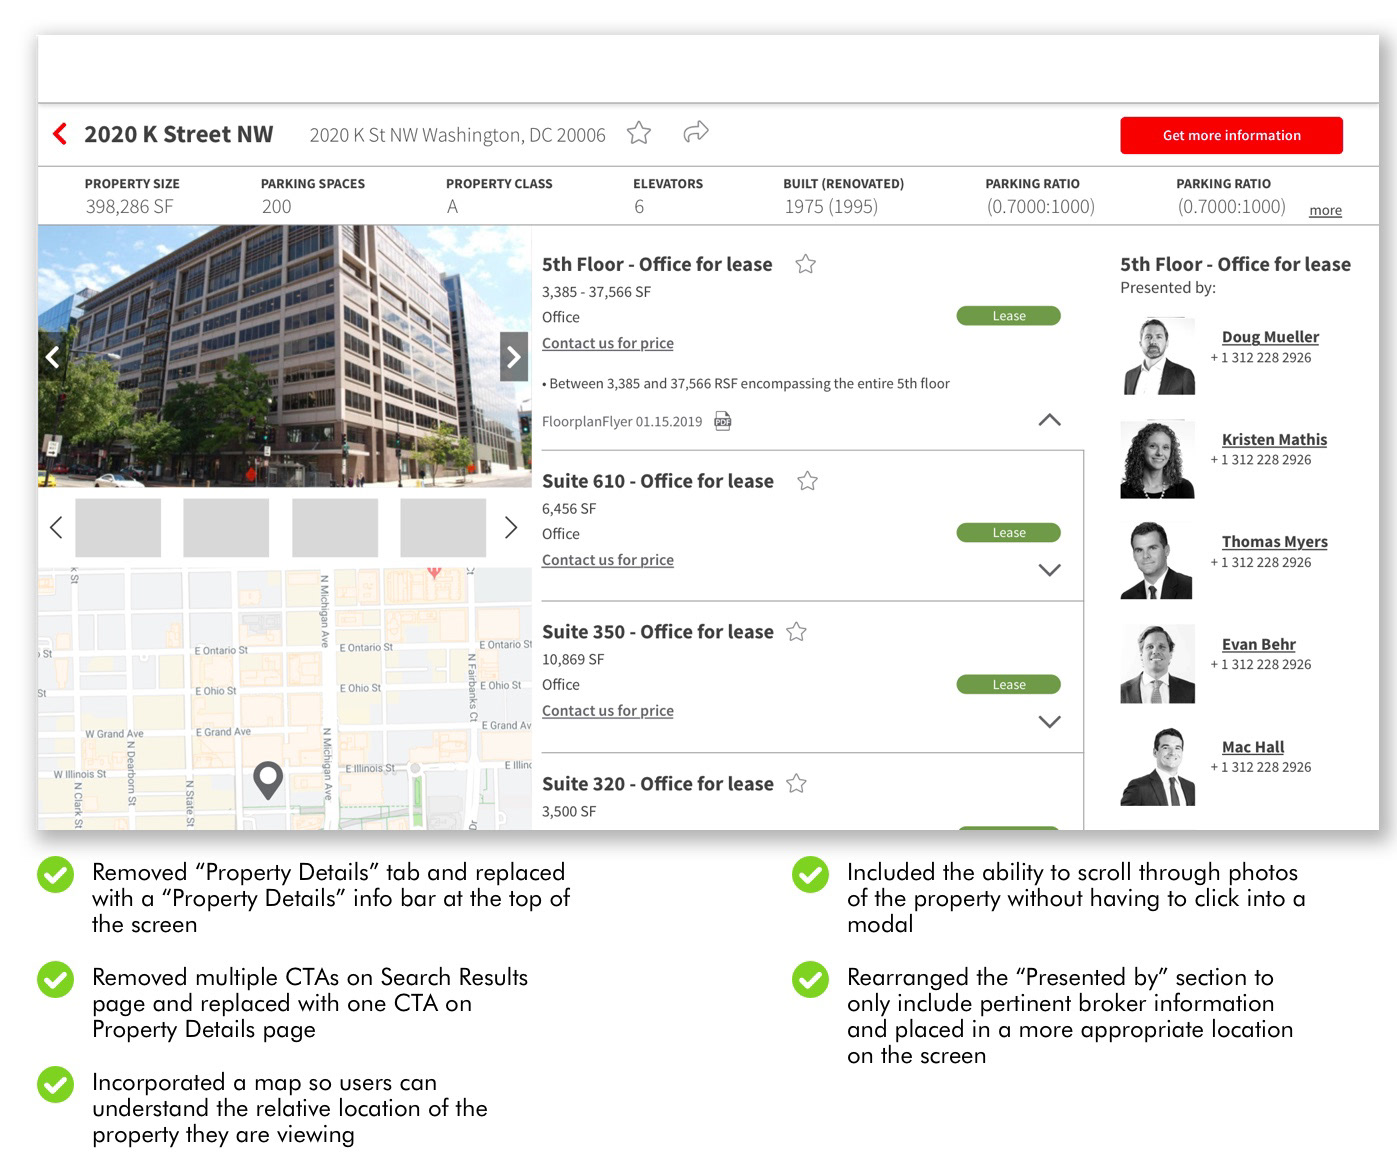1397x1172 pixels.
Task: Advance the thumbnail strip with the right chevron
Action: click(x=511, y=527)
